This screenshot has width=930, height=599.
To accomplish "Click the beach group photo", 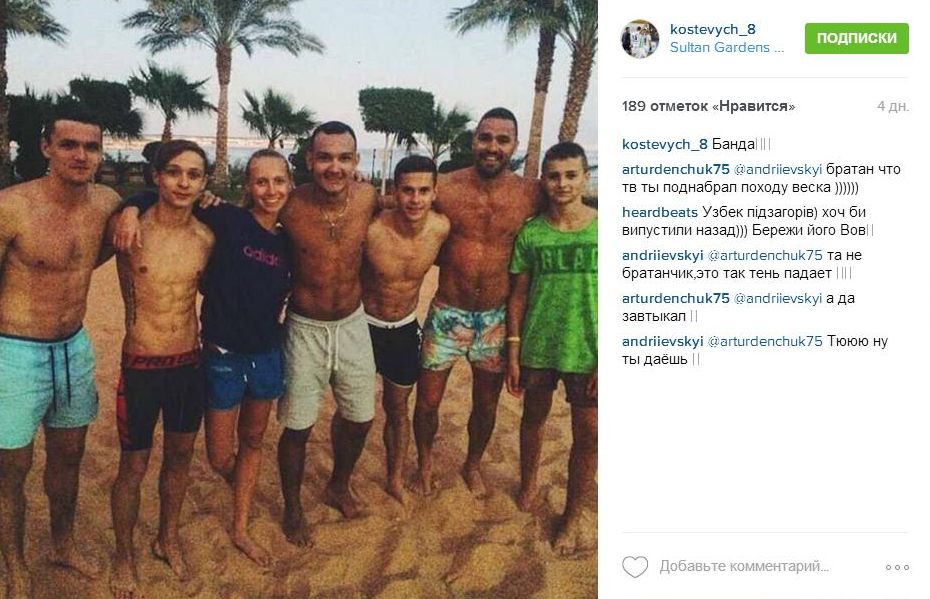I will [299, 300].
